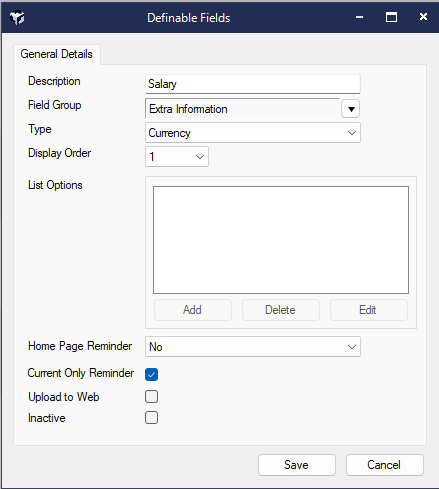Open the Field Group dropdown arrow

tap(351, 109)
